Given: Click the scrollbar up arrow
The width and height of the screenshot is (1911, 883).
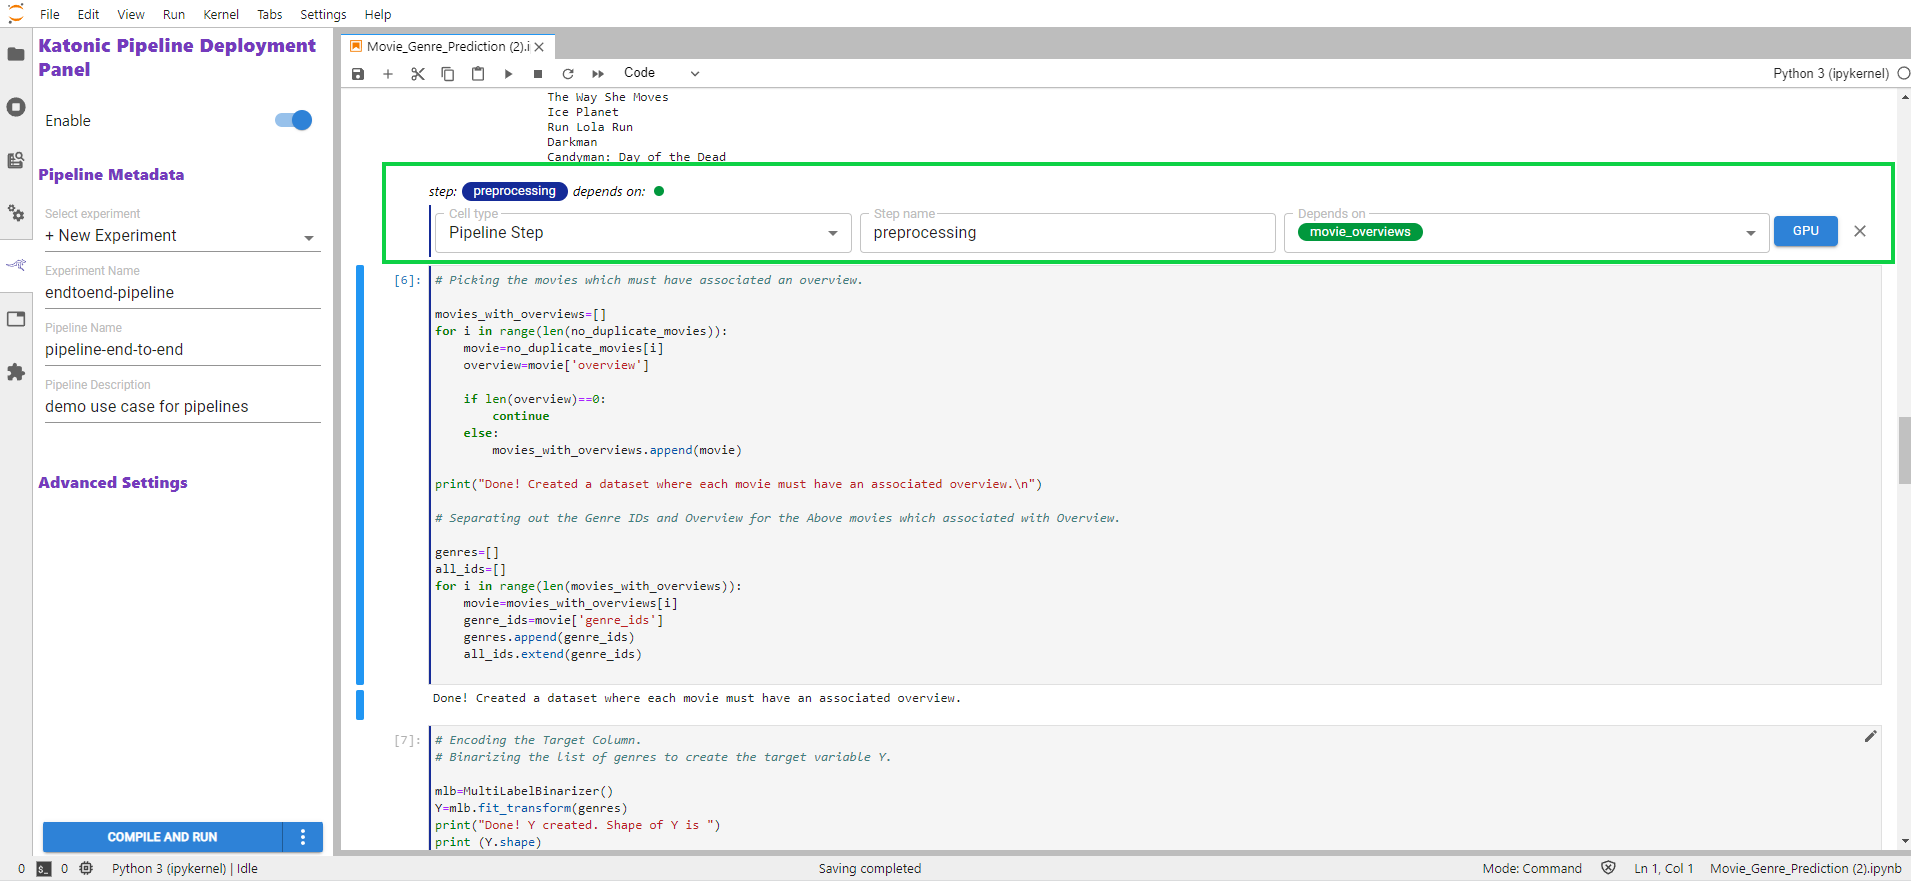Looking at the screenshot, I should tap(1904, 97).
